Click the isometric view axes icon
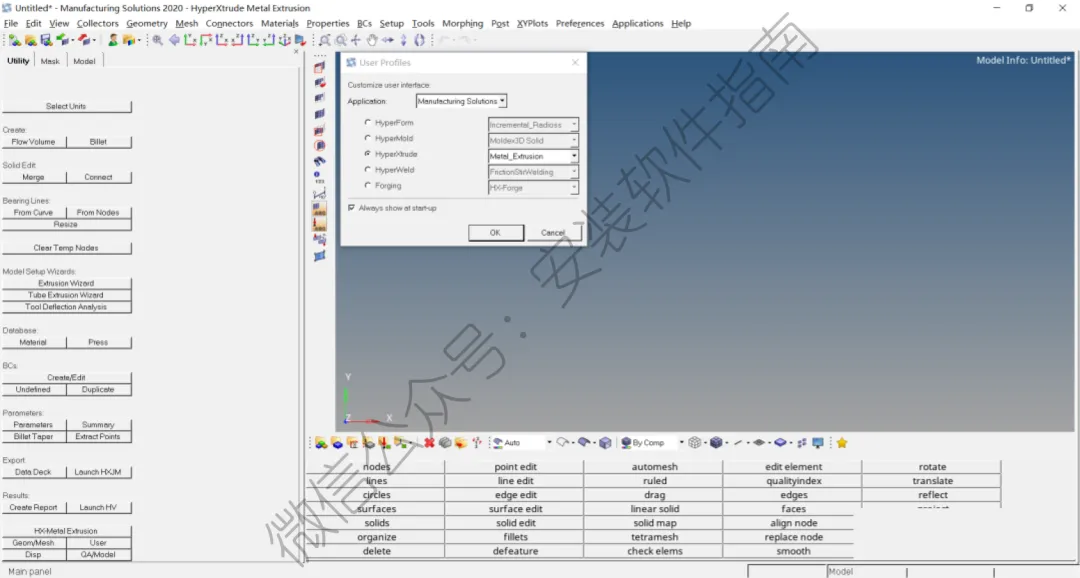Image resolution: width=1080 pixels, height=578 pixels. click(x=284, y=40)
